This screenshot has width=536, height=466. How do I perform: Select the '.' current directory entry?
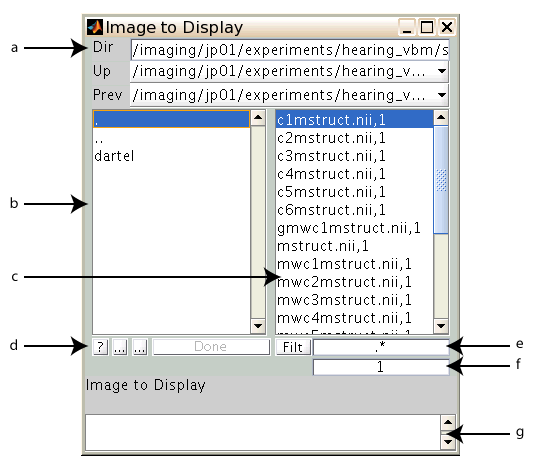coord(171,119)
